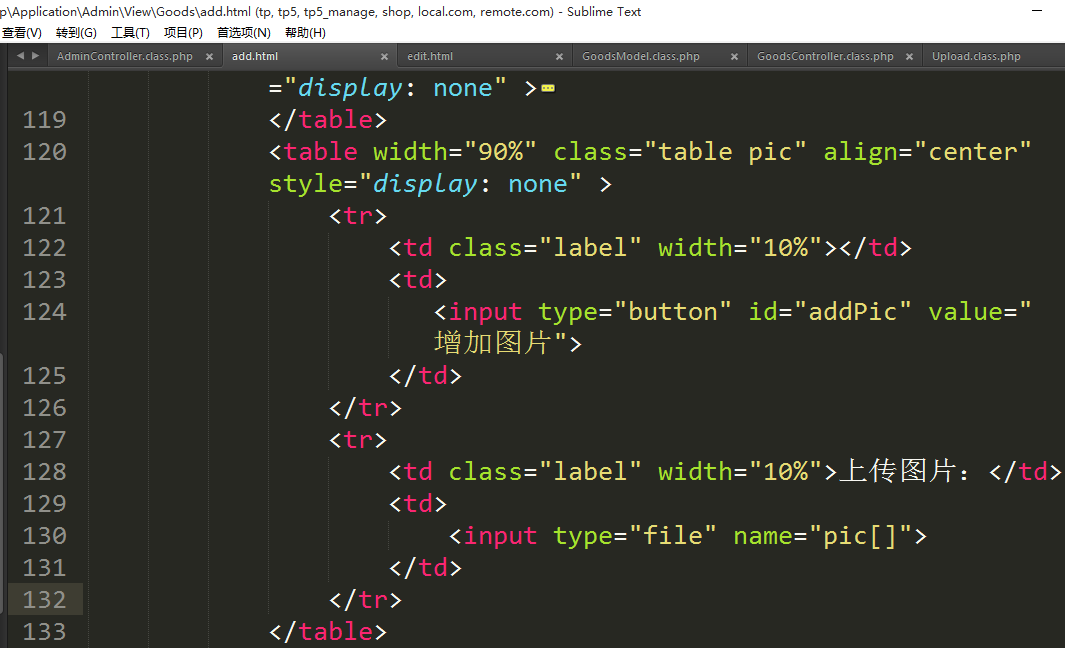This screenshot has height=648, width=1065.
Task: Switch to the Upload.class.php tab
Action: tap(976, 57)
